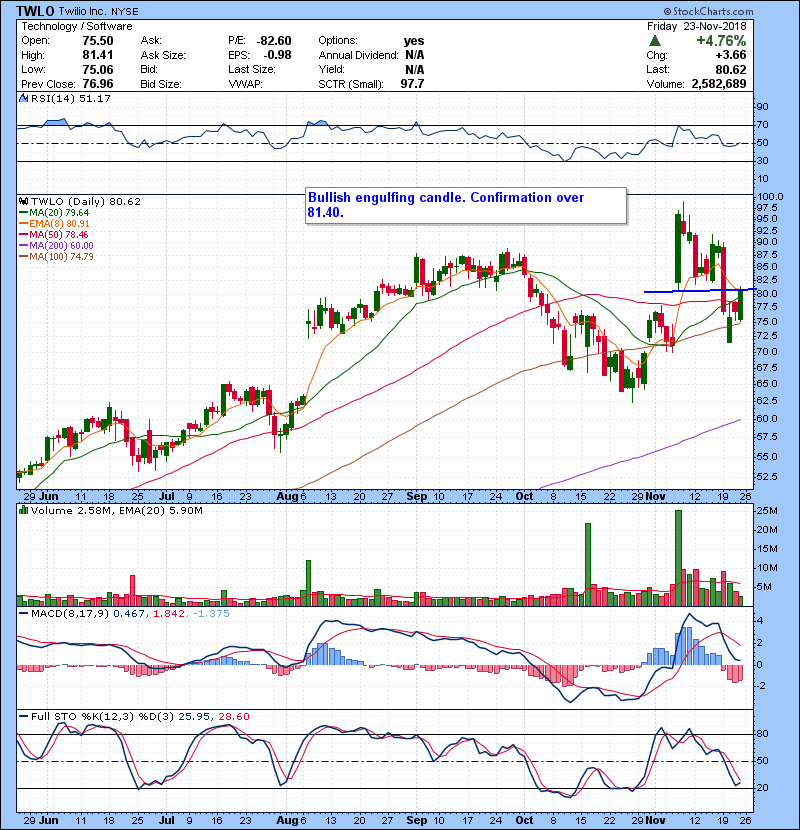Viewport: 800px width, 830px height.
Task: Select the MA(200) purple legend entry
Action: coord(62,246)
